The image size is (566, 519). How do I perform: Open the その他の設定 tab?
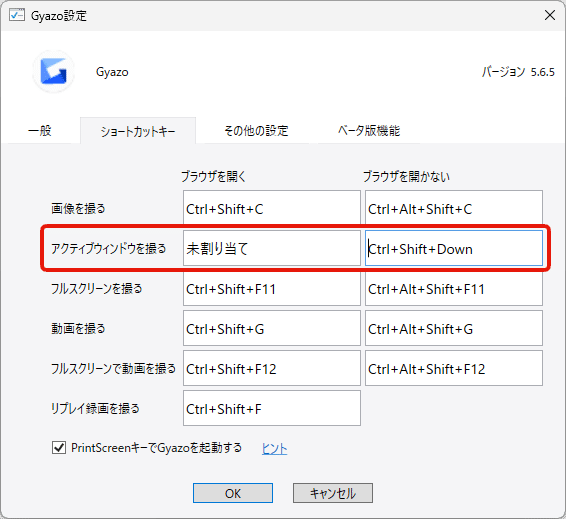pos(256,130)
